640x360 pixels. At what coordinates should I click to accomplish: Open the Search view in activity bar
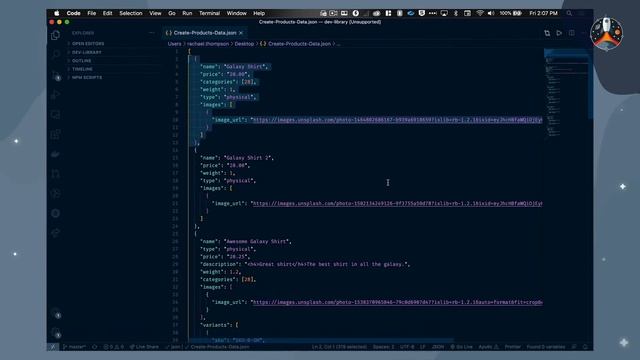tap(56, 54)
